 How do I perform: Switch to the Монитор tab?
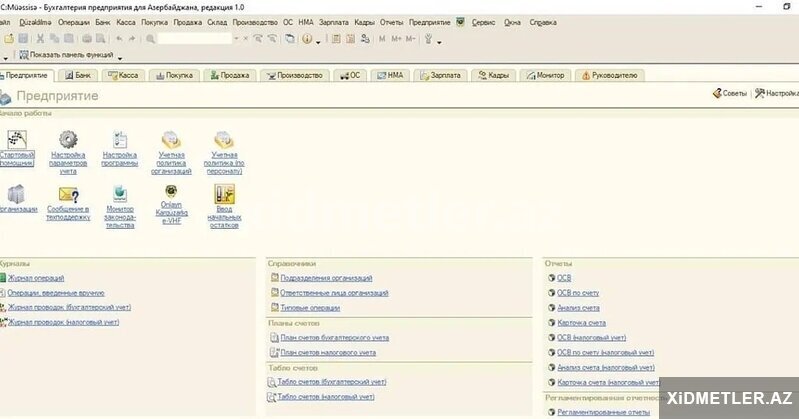(x=545, y=75)
